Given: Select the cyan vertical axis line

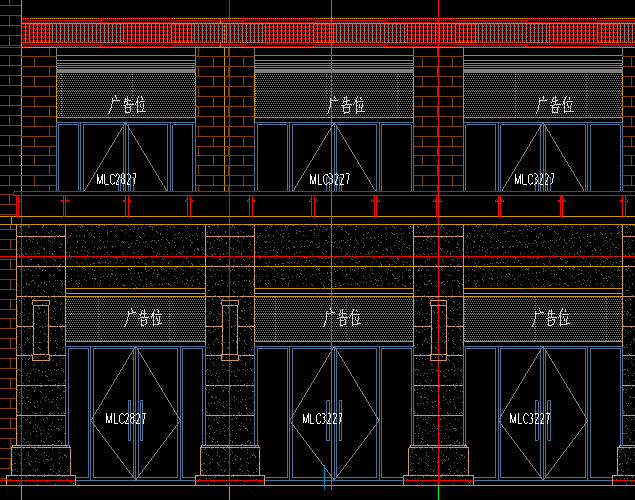Looking at the screenshot, I should coord(331,243).
